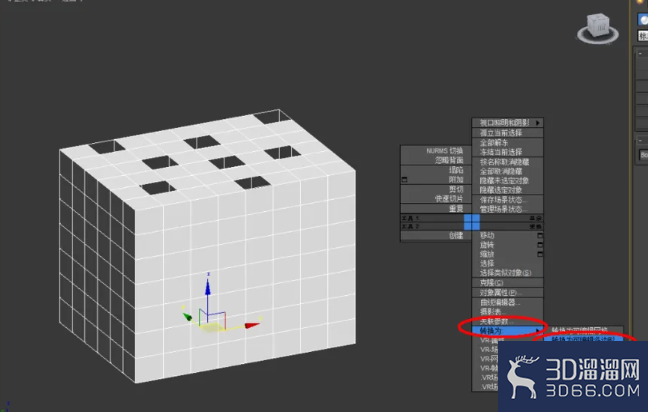Viewport: 648px width, 412px height.
Task: Open settings box beside 缩放 menu entry
Action: tap(540, 254)
